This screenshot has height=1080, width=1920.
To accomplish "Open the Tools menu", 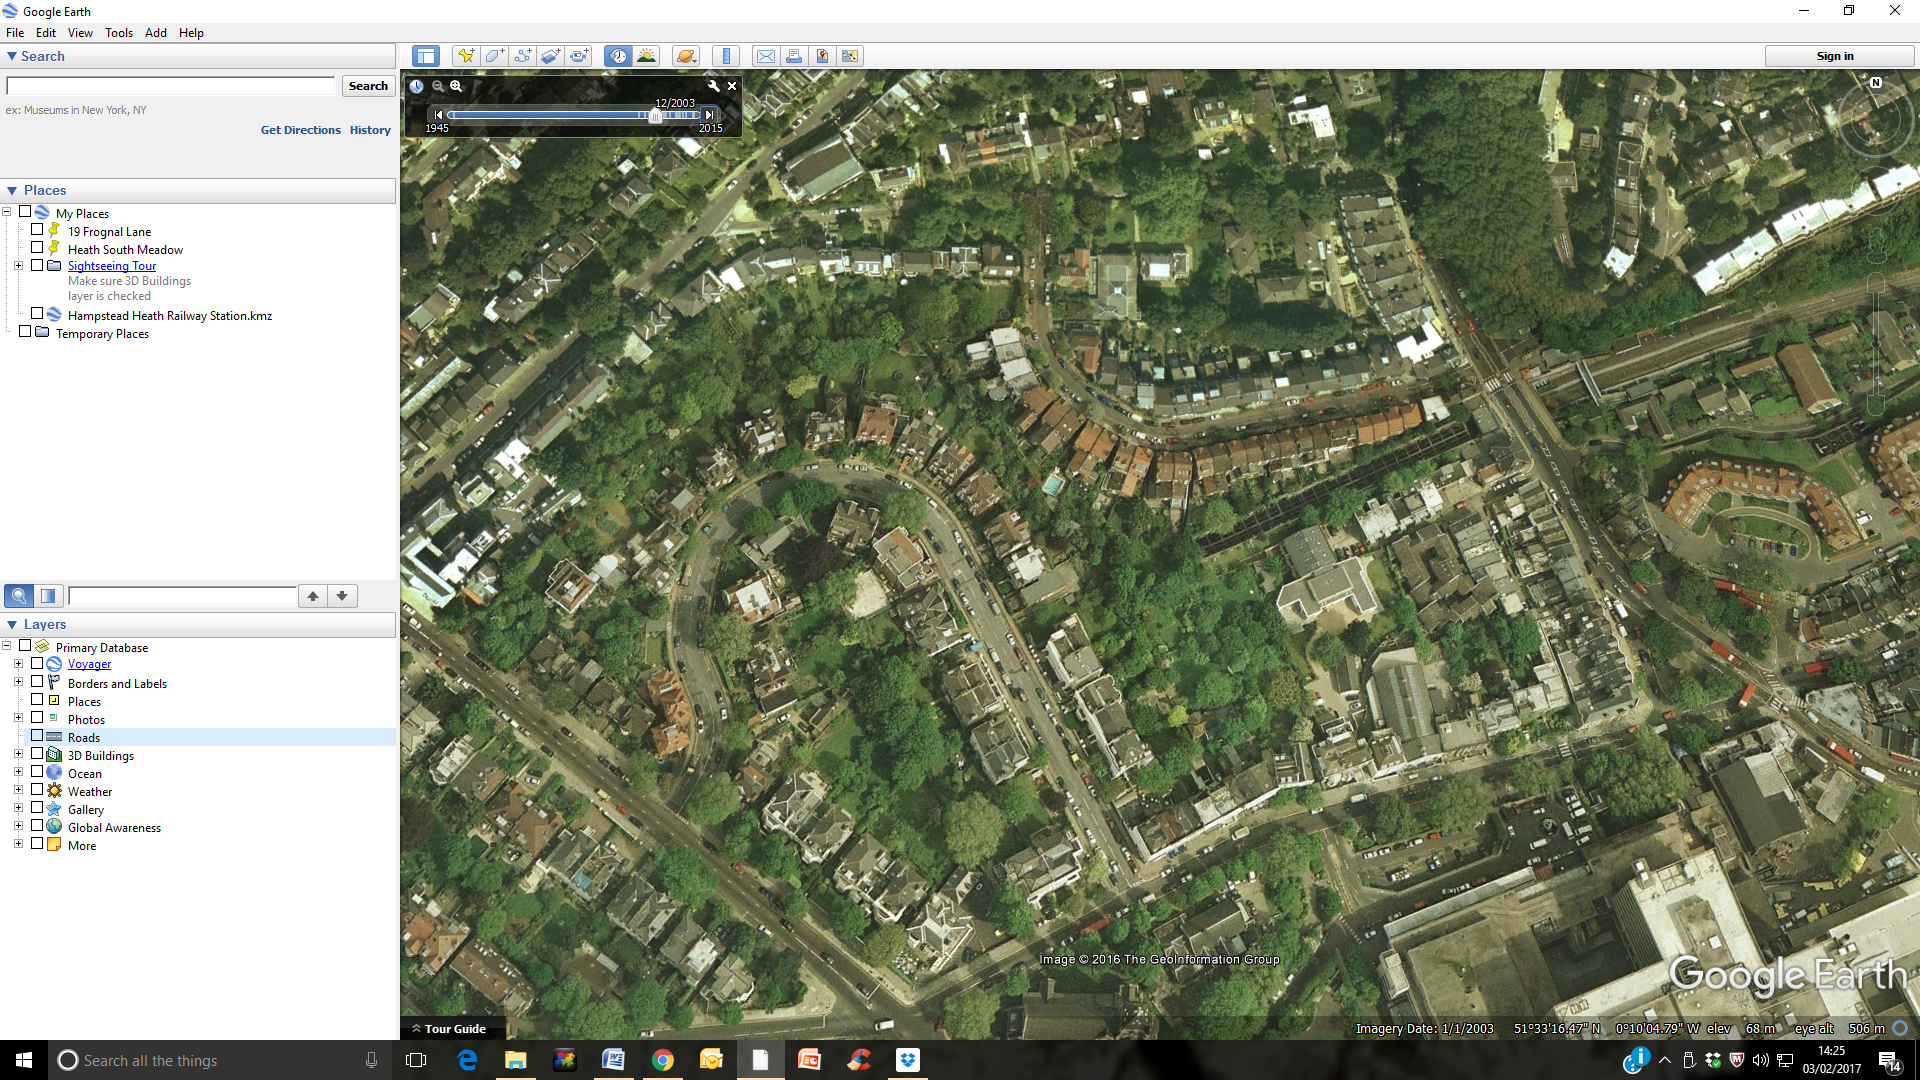I will click(x=119, y=32).
